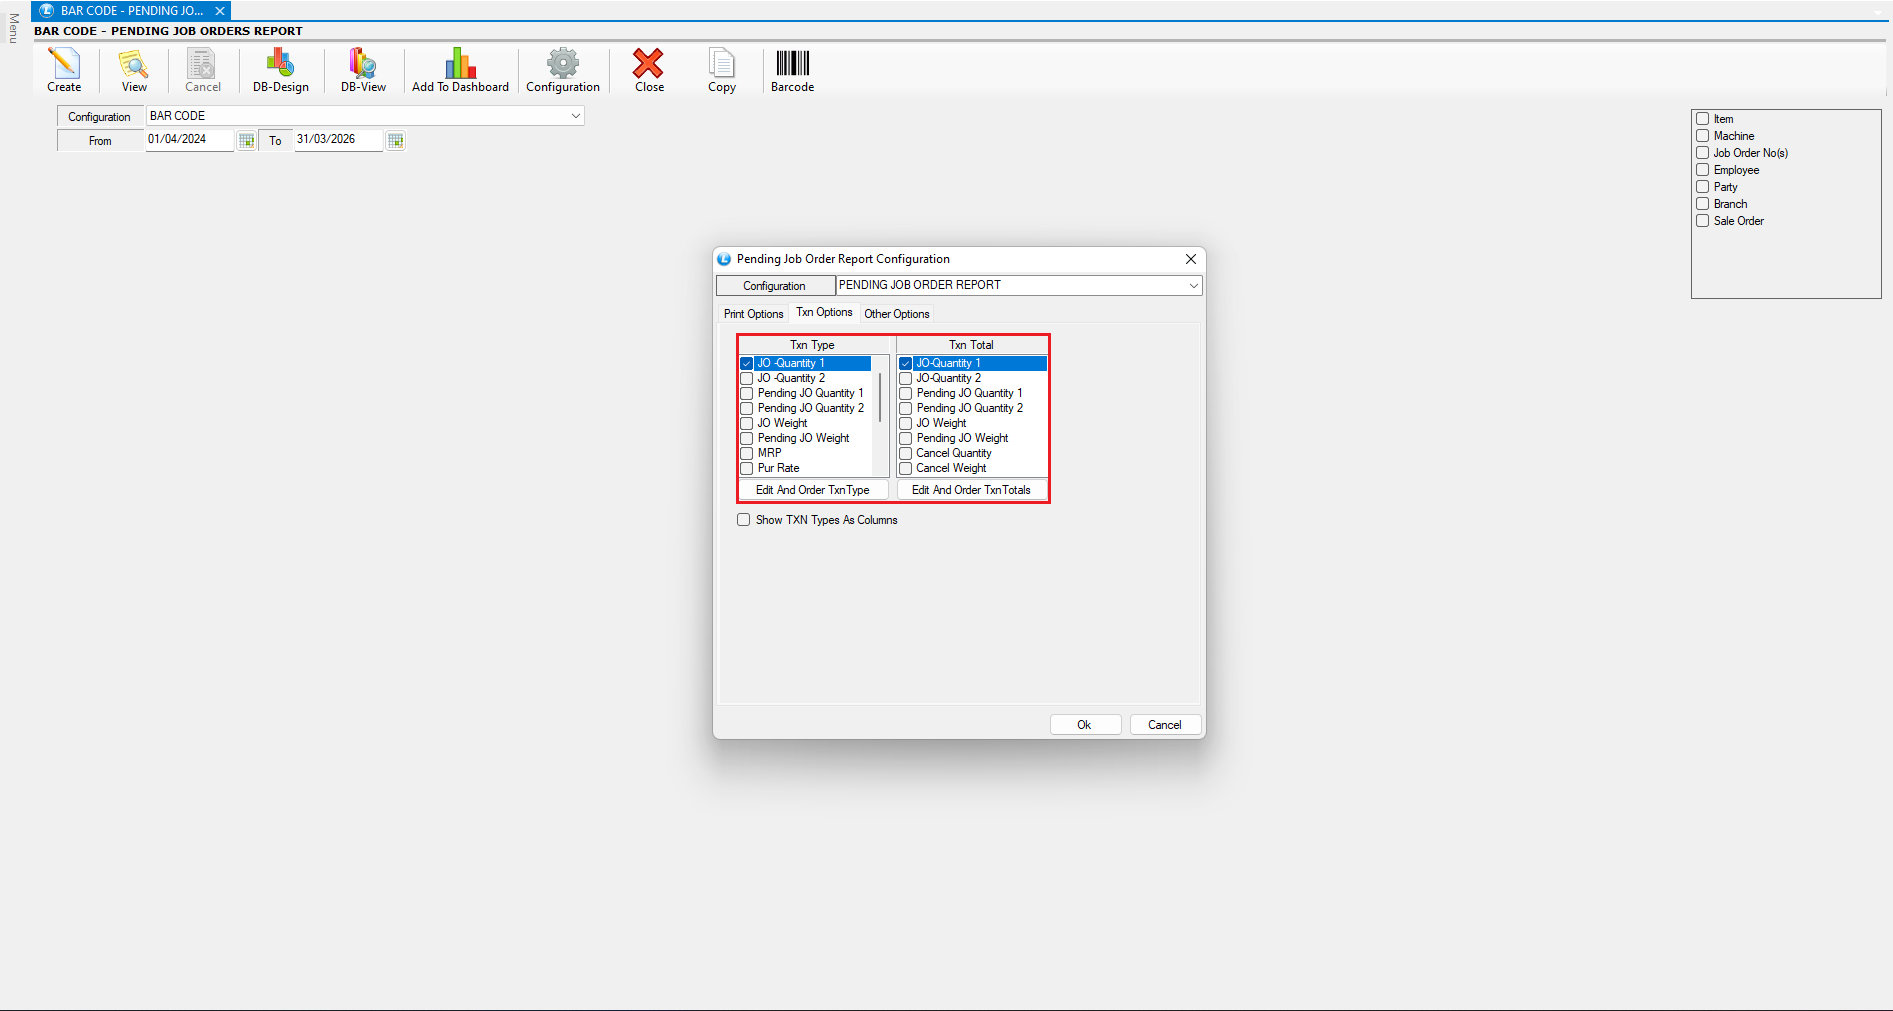1893x1011 pixels.
Task: Switch to the Other Options tab
Action: (x=896, y=314)
